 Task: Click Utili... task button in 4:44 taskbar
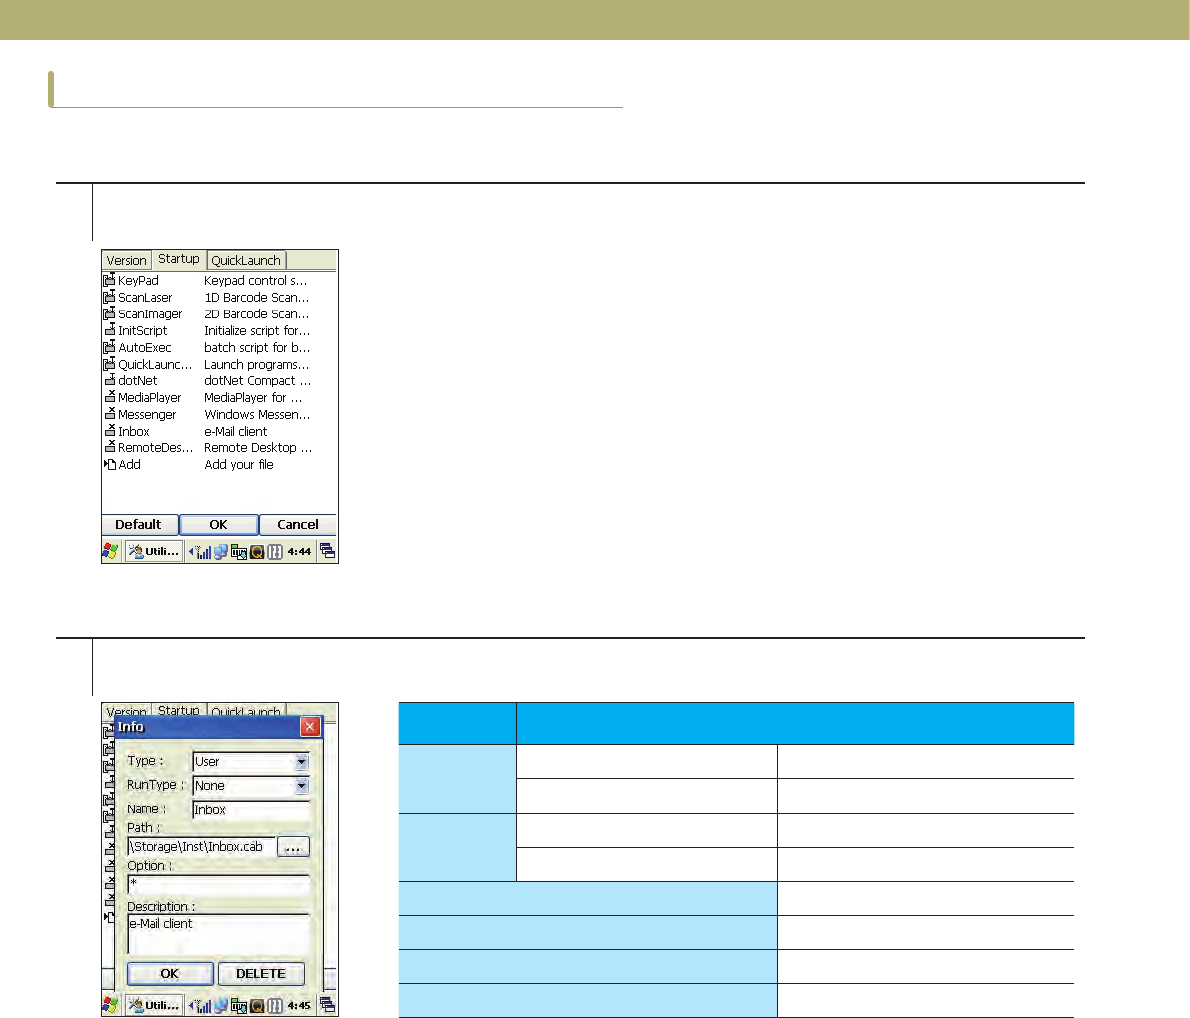point(154,551)
